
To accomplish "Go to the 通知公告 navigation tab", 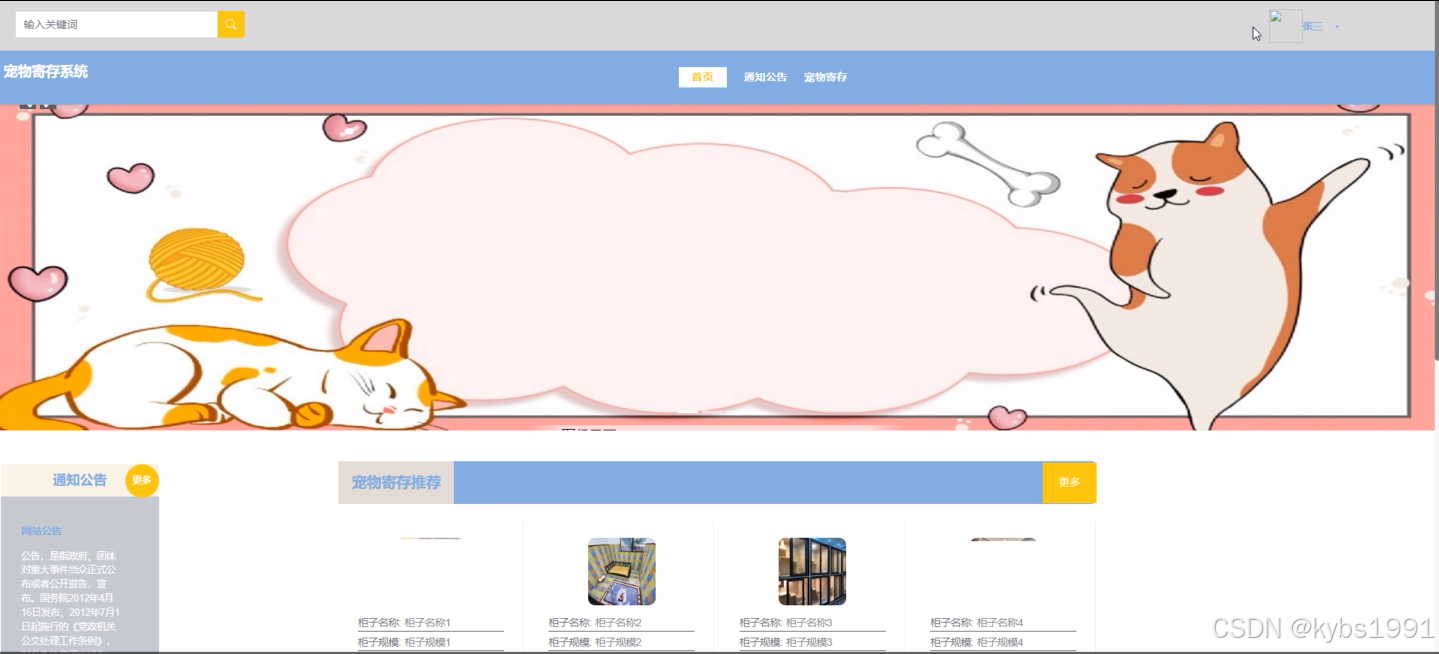I will point(765,77).
